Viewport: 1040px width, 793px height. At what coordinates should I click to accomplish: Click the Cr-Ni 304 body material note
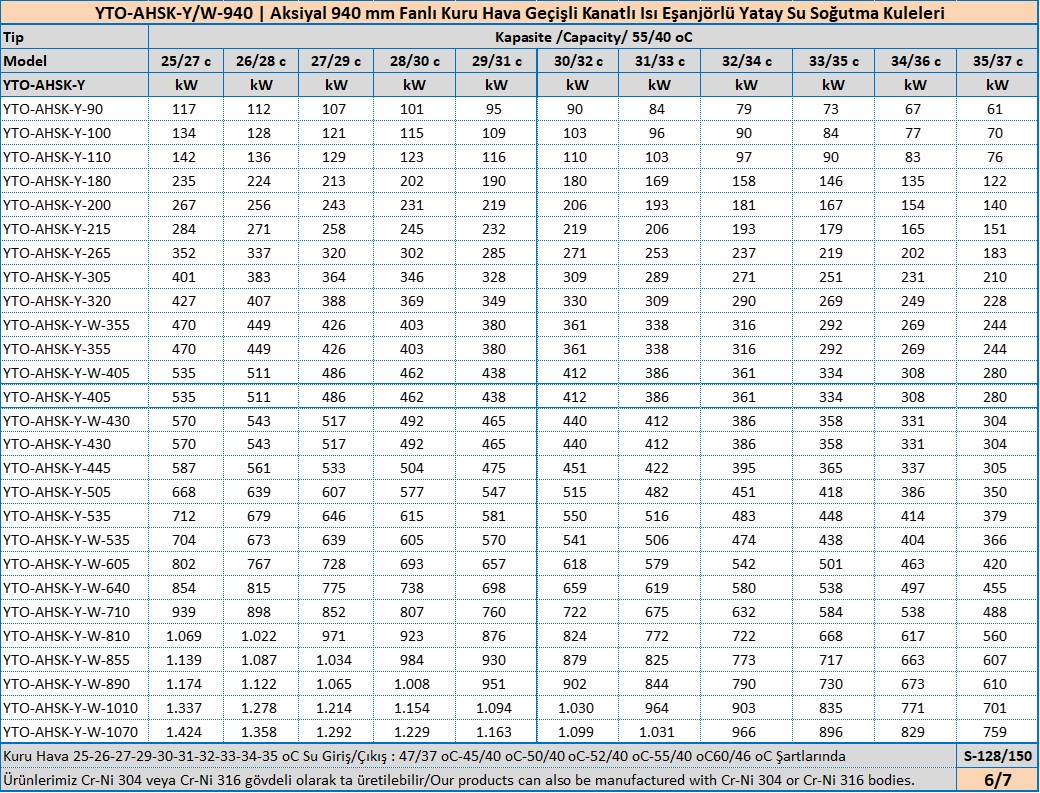coord(460,779)
